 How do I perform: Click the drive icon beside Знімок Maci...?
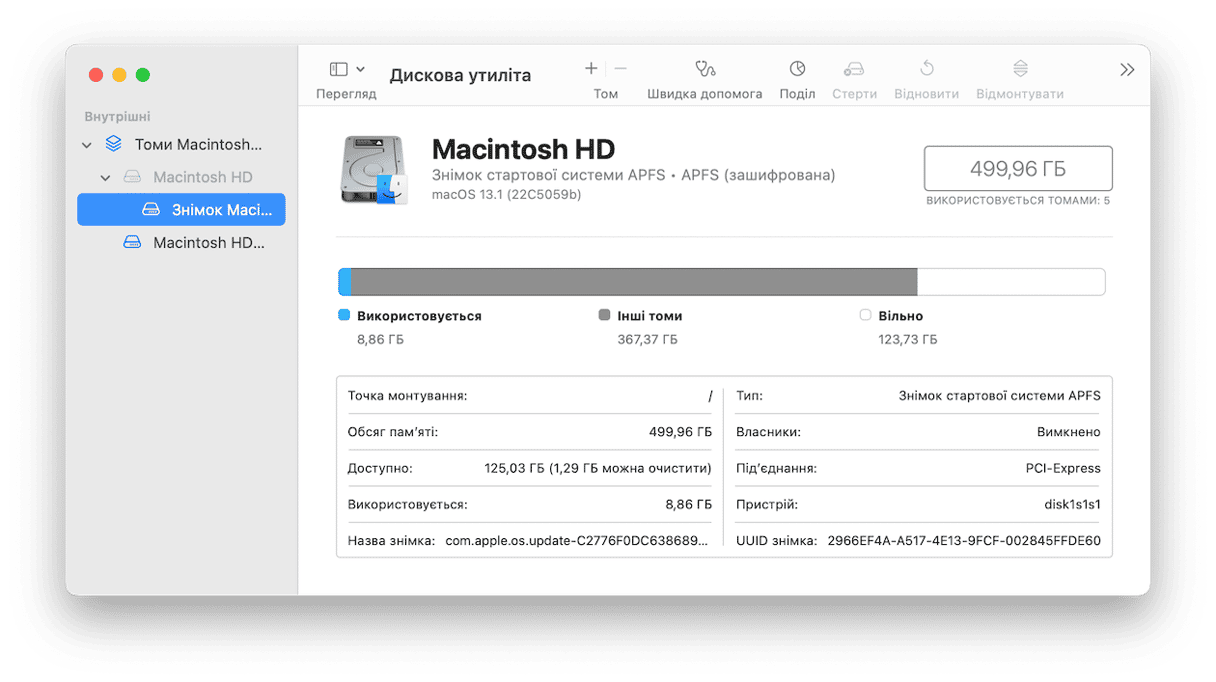[151, 210]
